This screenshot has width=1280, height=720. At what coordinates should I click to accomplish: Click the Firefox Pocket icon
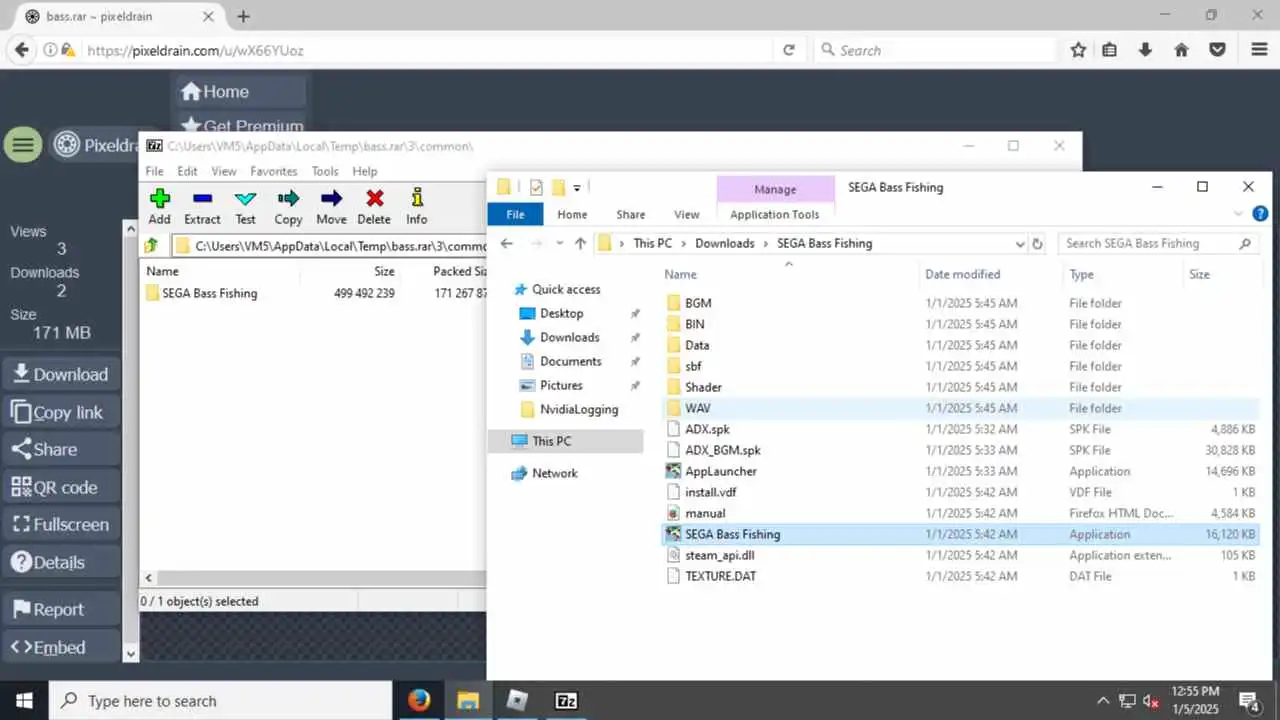coord(1217,50)
